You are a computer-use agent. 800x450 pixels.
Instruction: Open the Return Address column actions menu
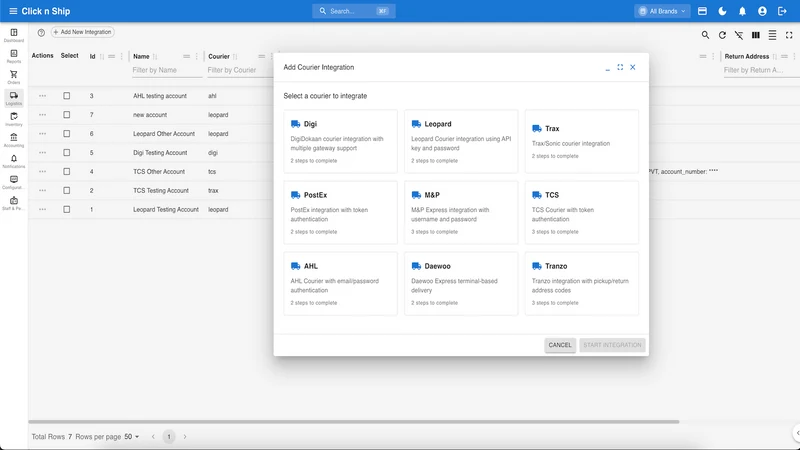point(794,57)
